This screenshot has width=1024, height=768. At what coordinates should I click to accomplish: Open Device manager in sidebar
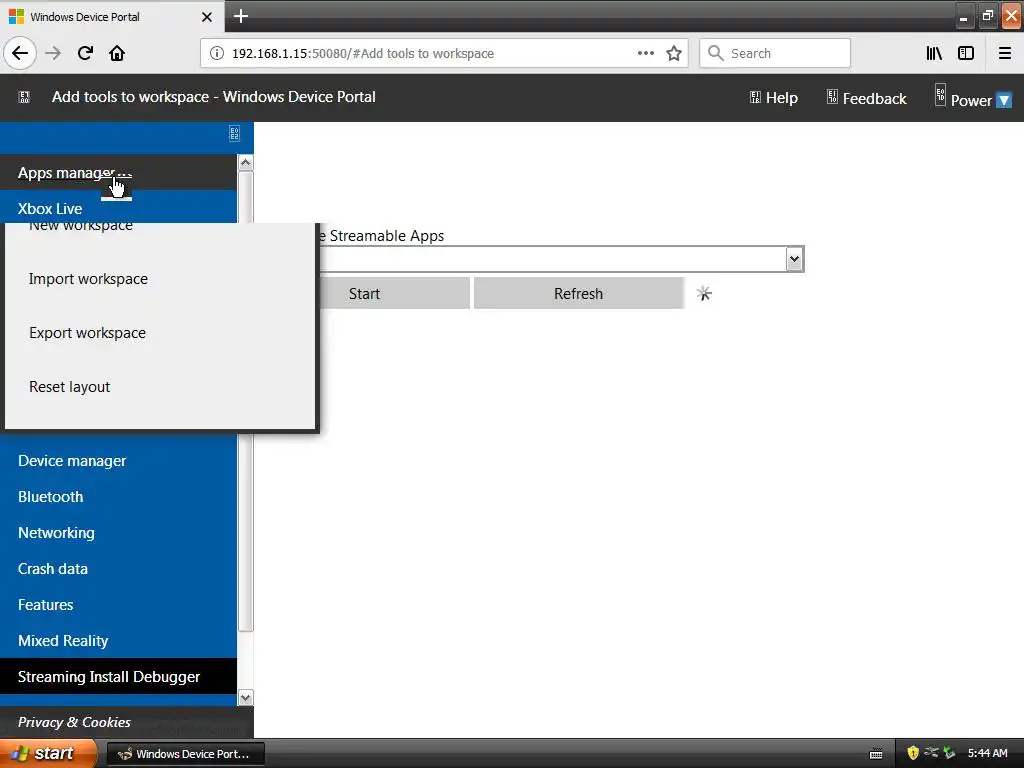[x=118, y=460]
